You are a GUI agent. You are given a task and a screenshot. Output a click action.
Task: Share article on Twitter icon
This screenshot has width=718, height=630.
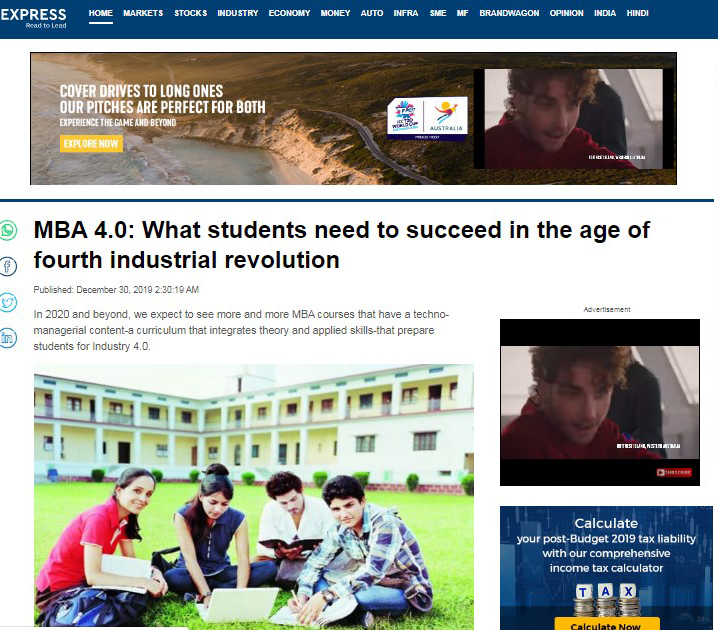(x=8, y=302)
